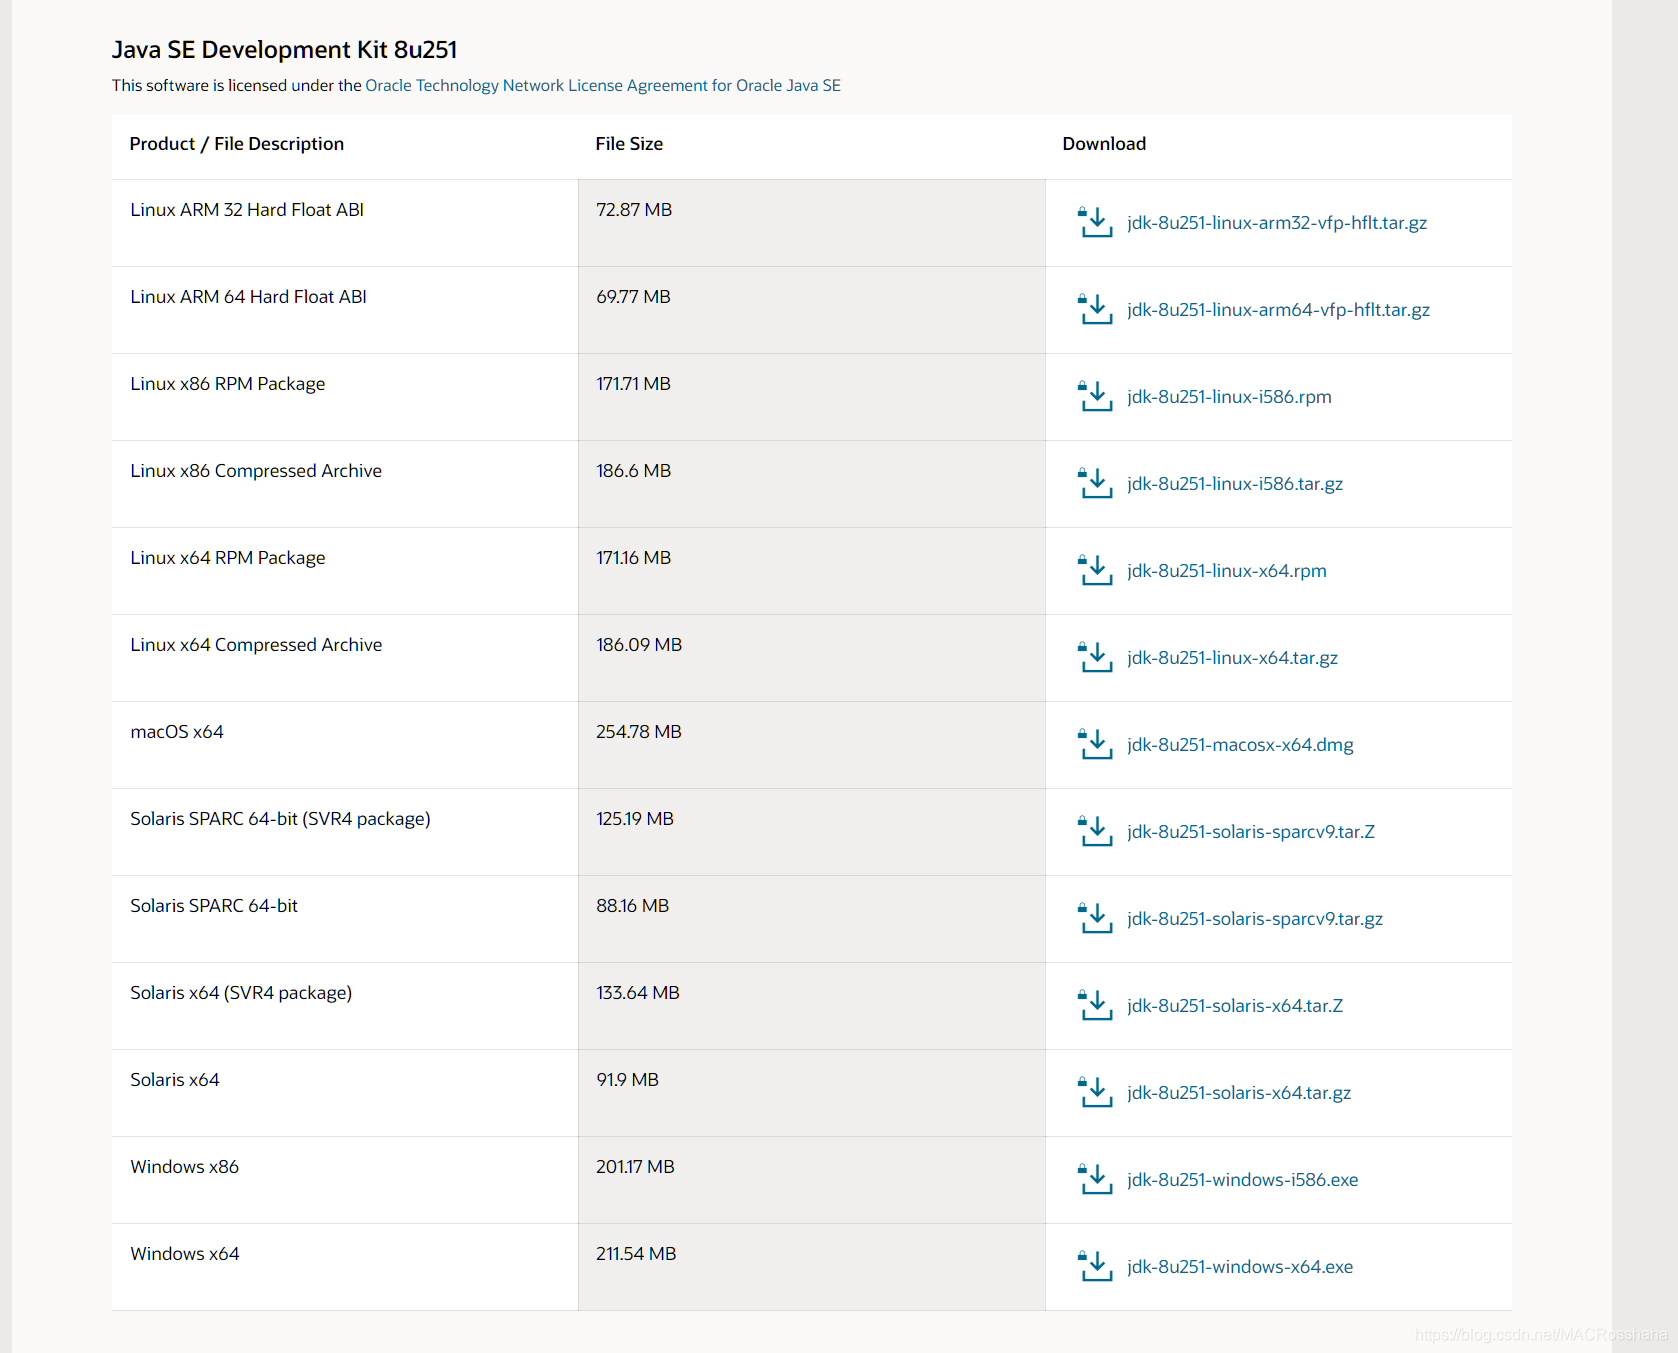Select the Linux x86 Compressed Archive text
Viewport: 1678px width, 1353px height.
click(x=256, y=471)
